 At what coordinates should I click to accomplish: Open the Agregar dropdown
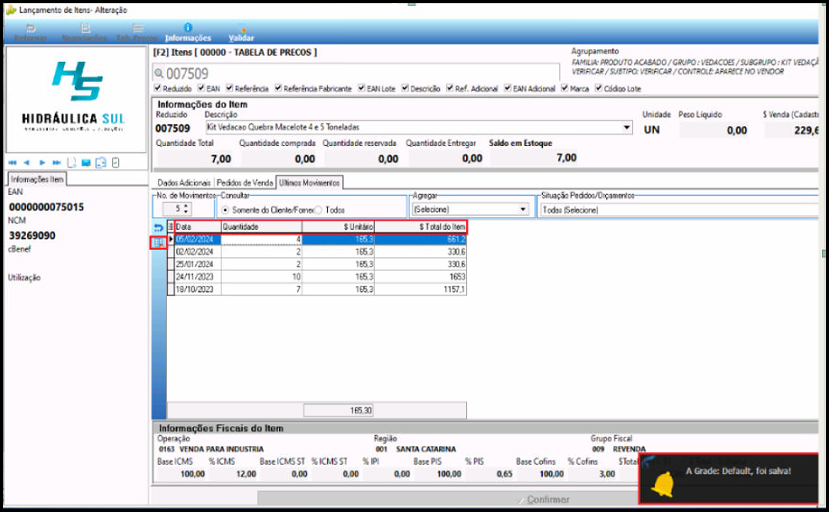pyautogui.click(x=471, y=209)
